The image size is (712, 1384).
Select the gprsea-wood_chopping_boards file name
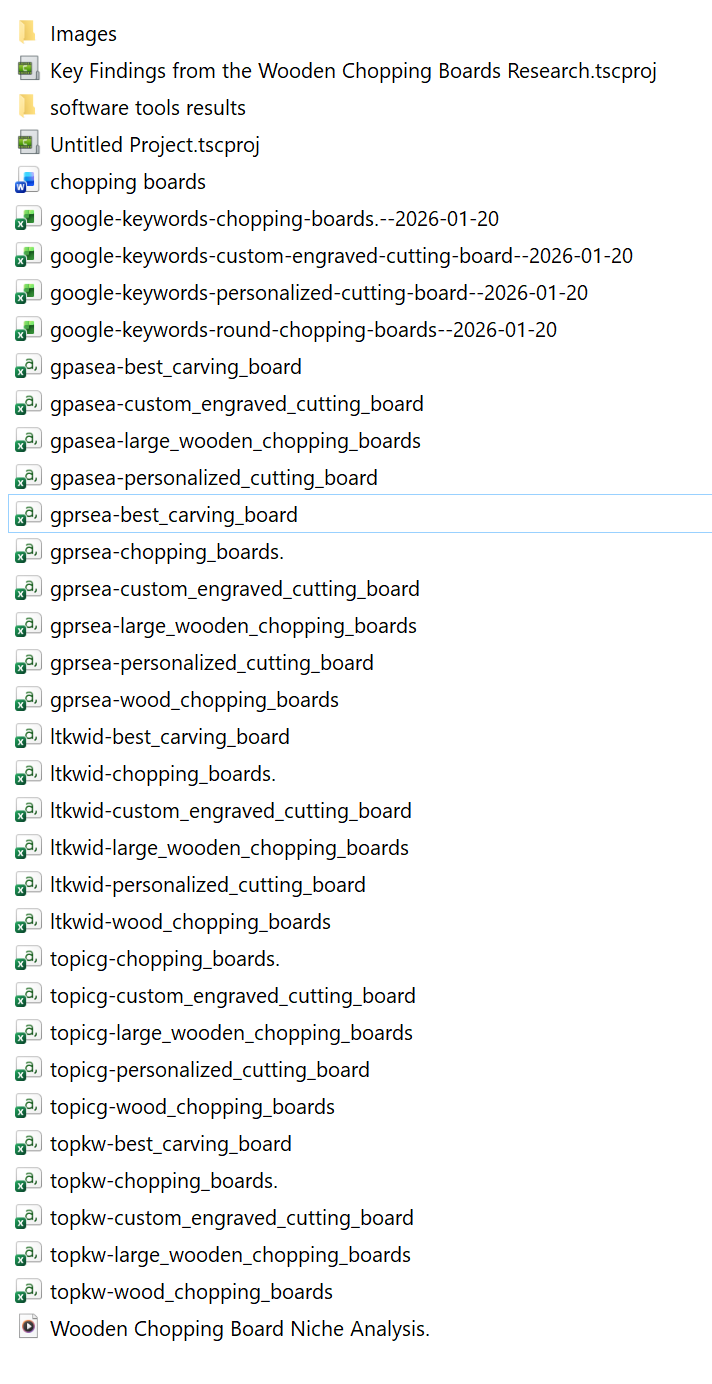194,700
